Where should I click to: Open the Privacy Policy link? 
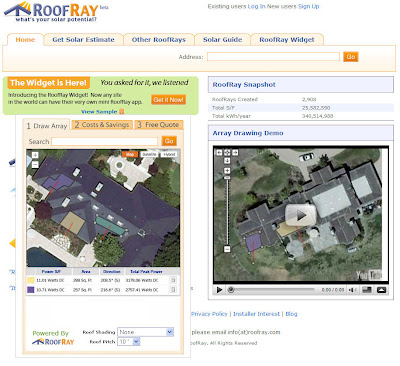pos(209,314)
